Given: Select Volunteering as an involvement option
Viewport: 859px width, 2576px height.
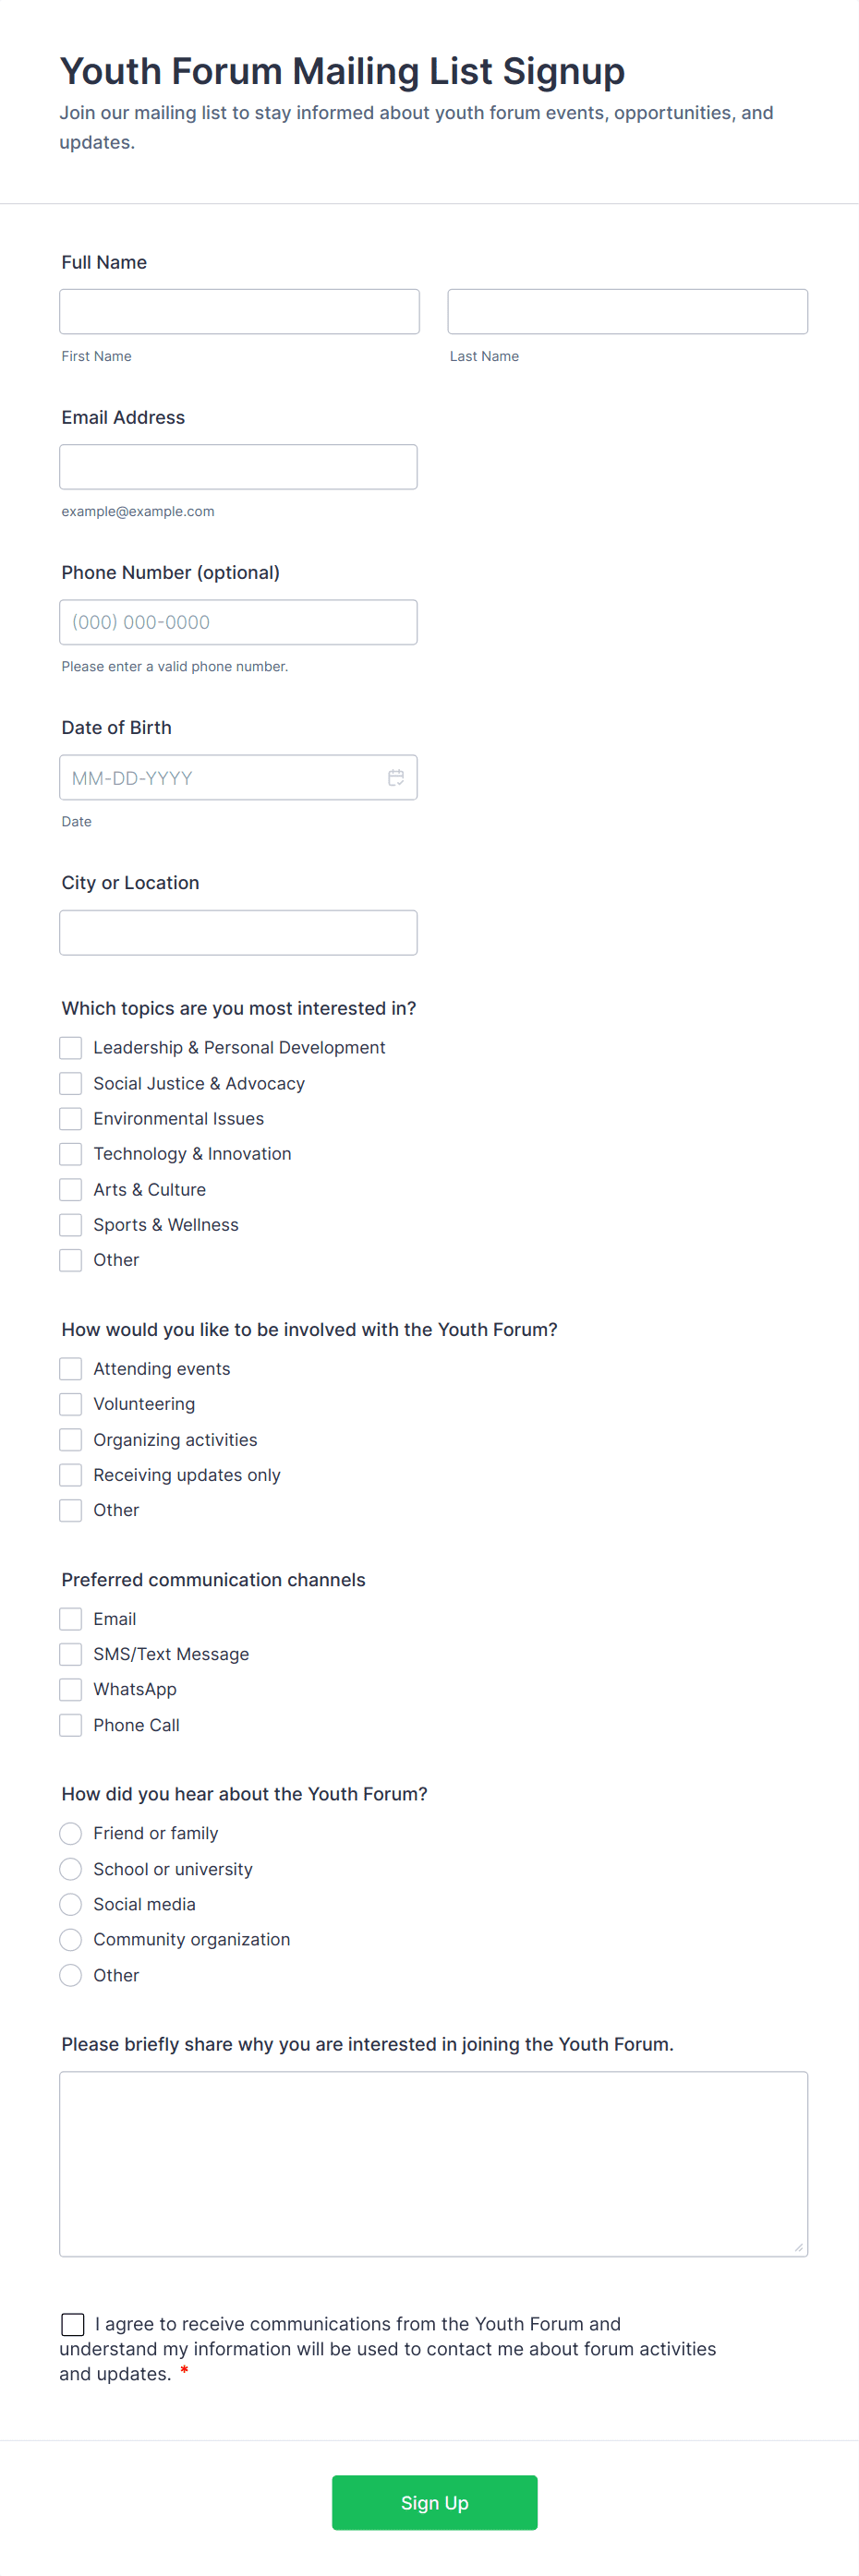Looking at the screenshot, I should [x=70, y=1403].
